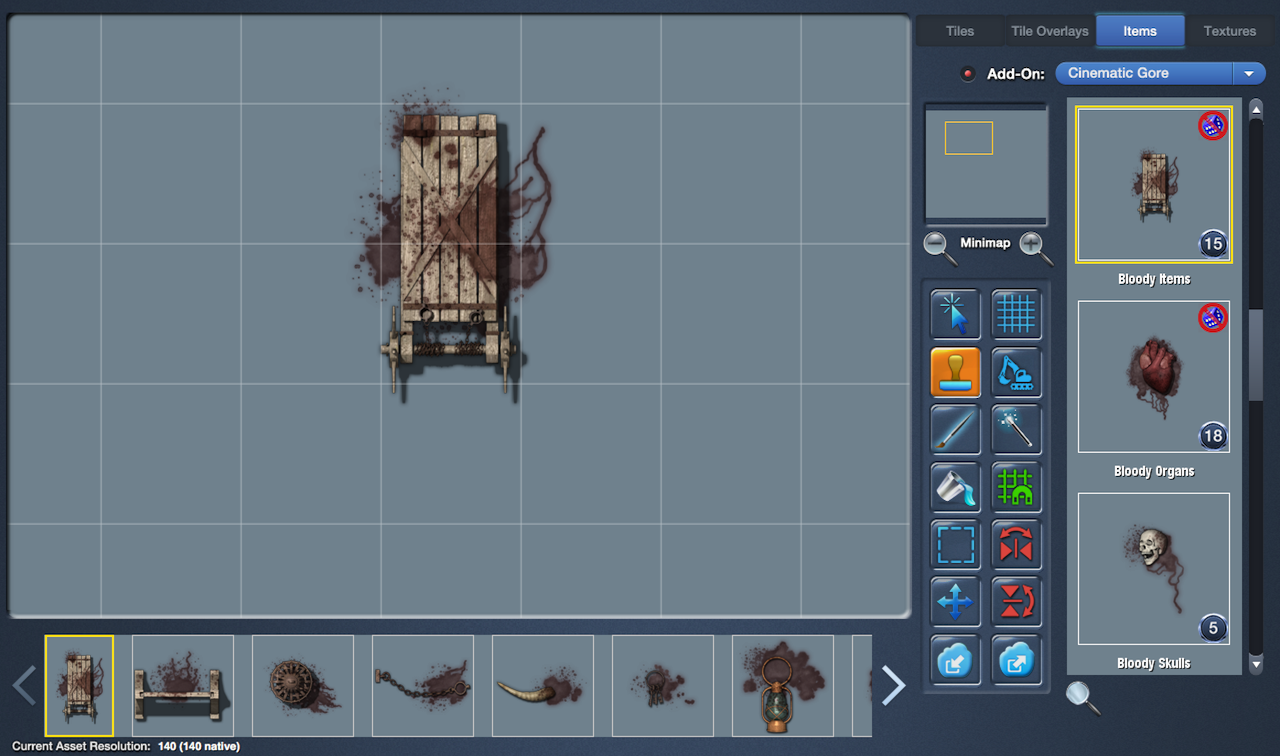
Task: Toggle the grid tool button
Action: coord(1016,315)
